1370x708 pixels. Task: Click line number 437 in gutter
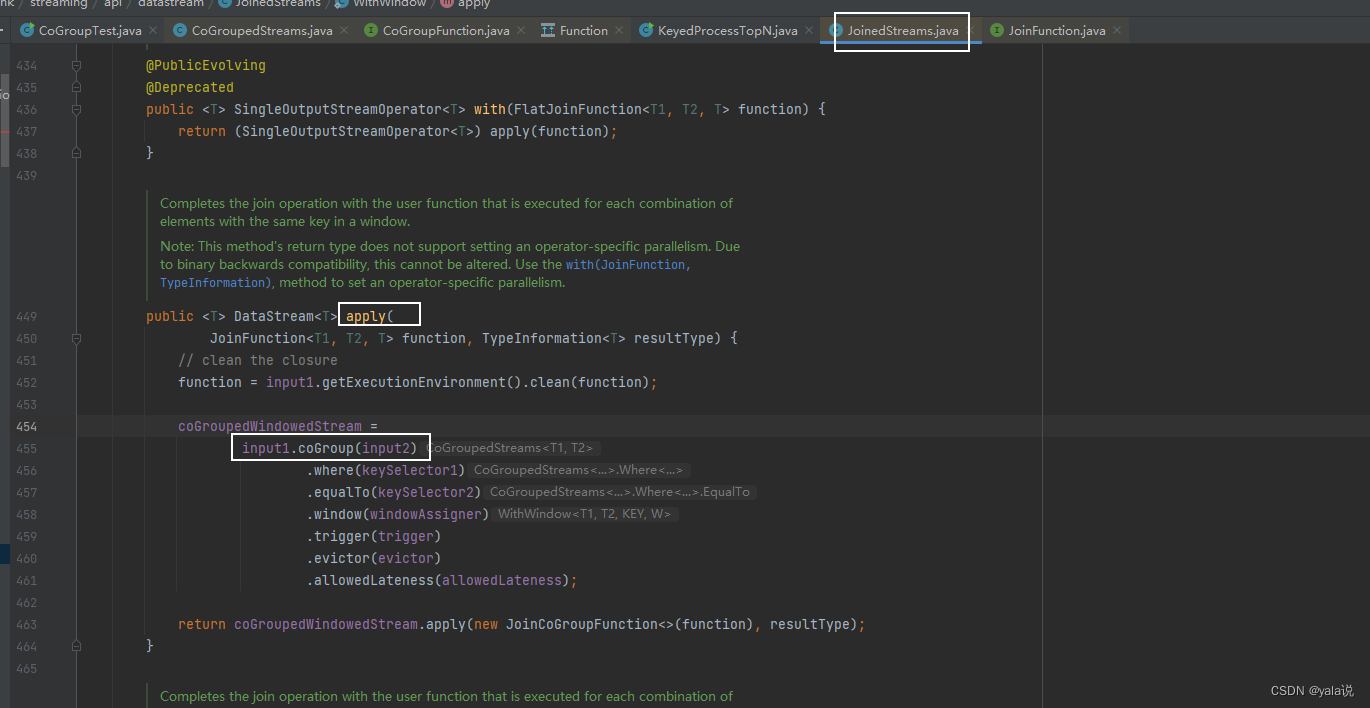pyautogui.click(x=27, y=131)
